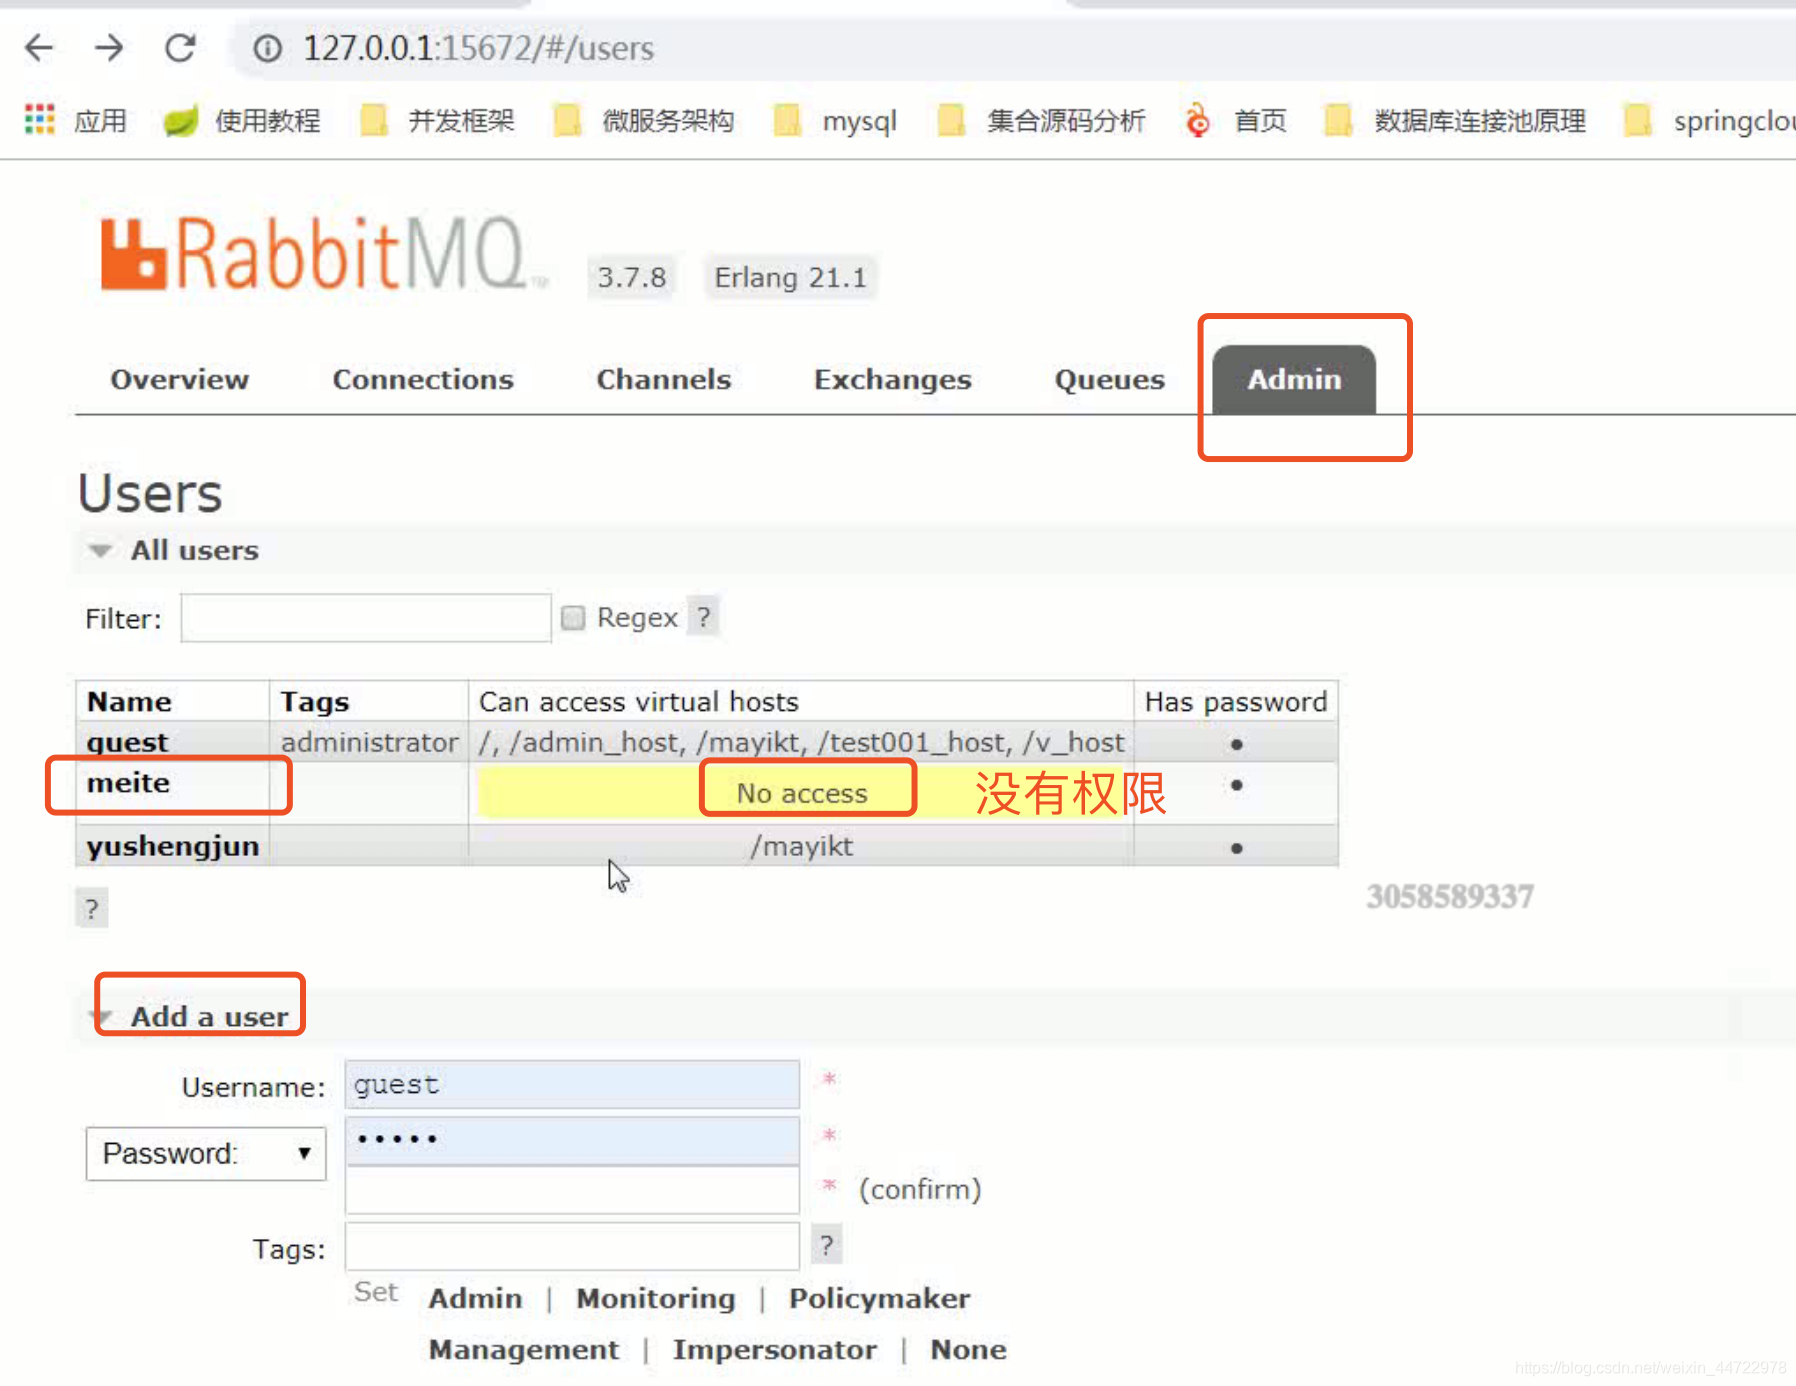Image resolution: width=1796 pixels, height=1386 pixels.
Task: Focus the Tags input field
Action: coord(572,1246)
